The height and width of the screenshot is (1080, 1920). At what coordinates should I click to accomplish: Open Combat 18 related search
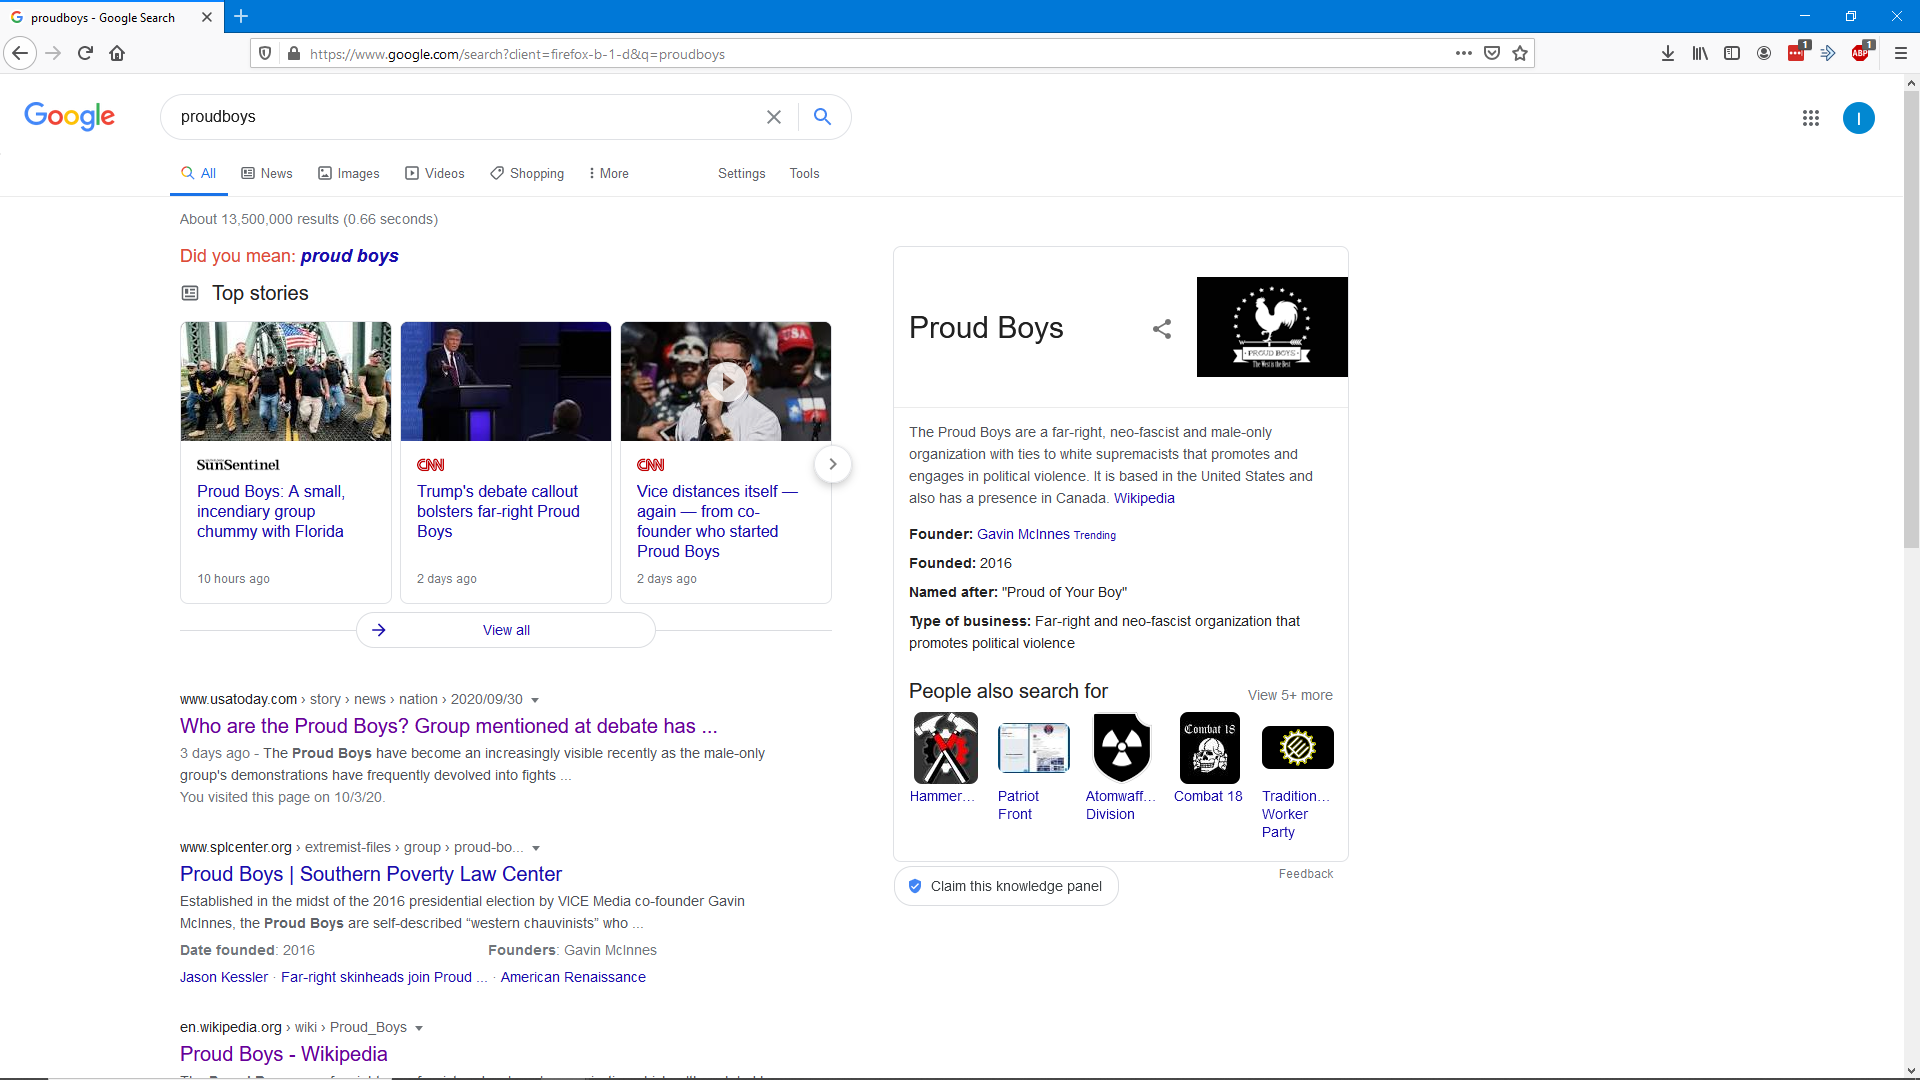(x=1209, y=759)
